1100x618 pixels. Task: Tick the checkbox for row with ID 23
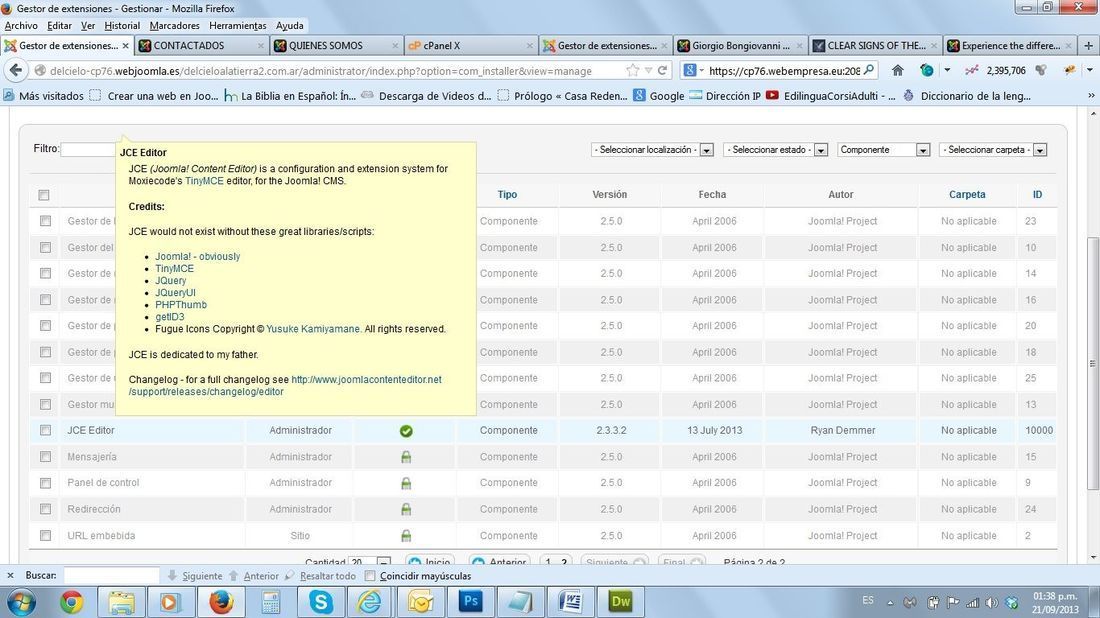click(46, 221)
